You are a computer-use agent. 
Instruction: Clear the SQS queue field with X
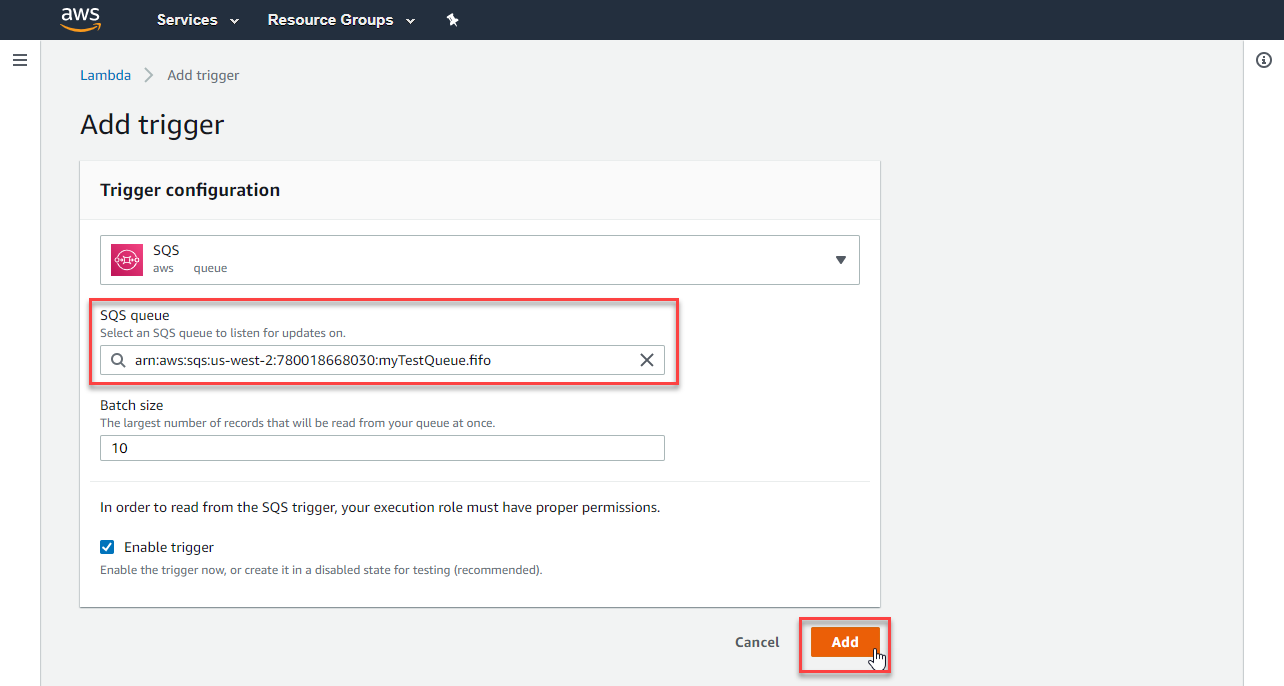(x=647, y=360)
